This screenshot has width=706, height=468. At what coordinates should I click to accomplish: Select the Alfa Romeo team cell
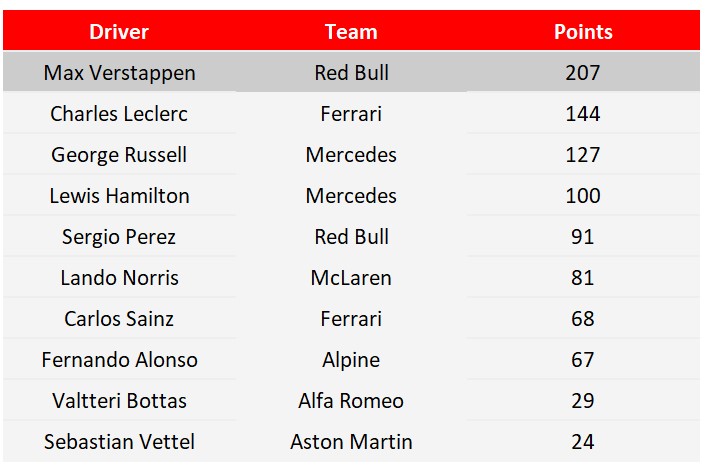tap(351, 400)
